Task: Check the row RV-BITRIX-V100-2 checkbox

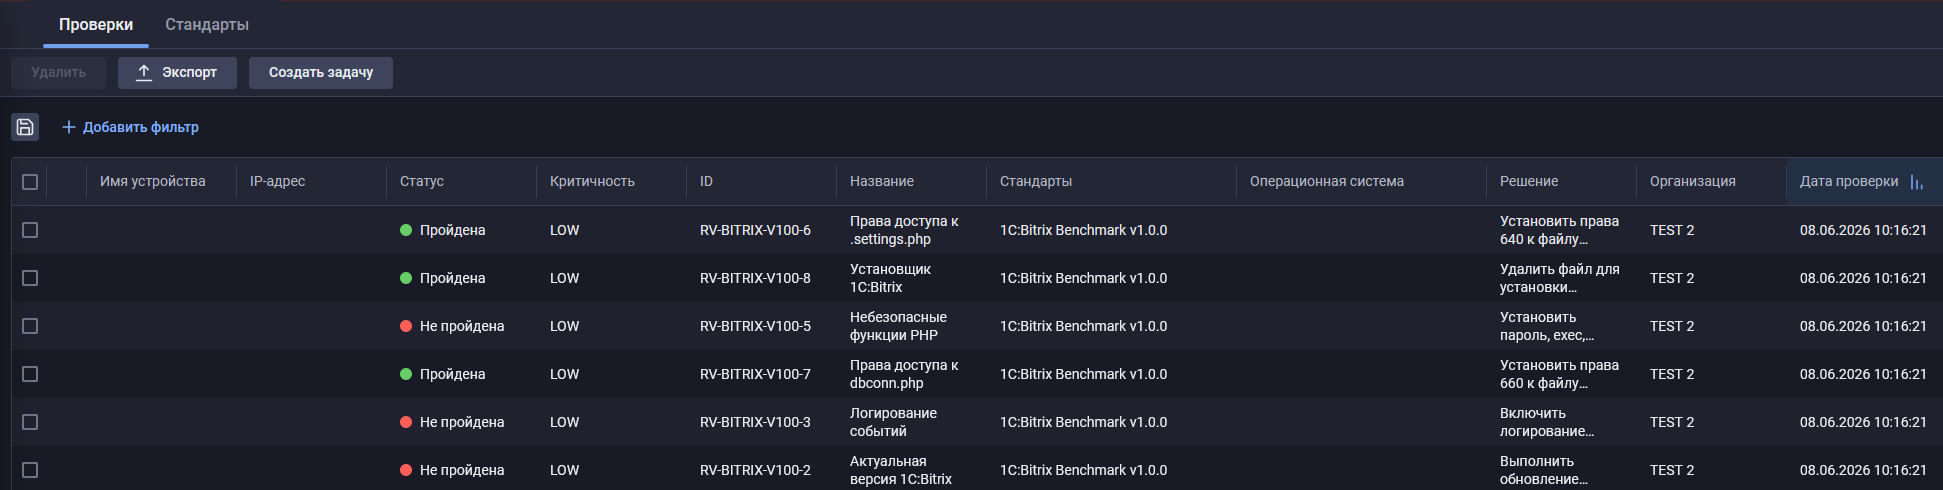Action: pyautogui.click(x=30, y=470)
